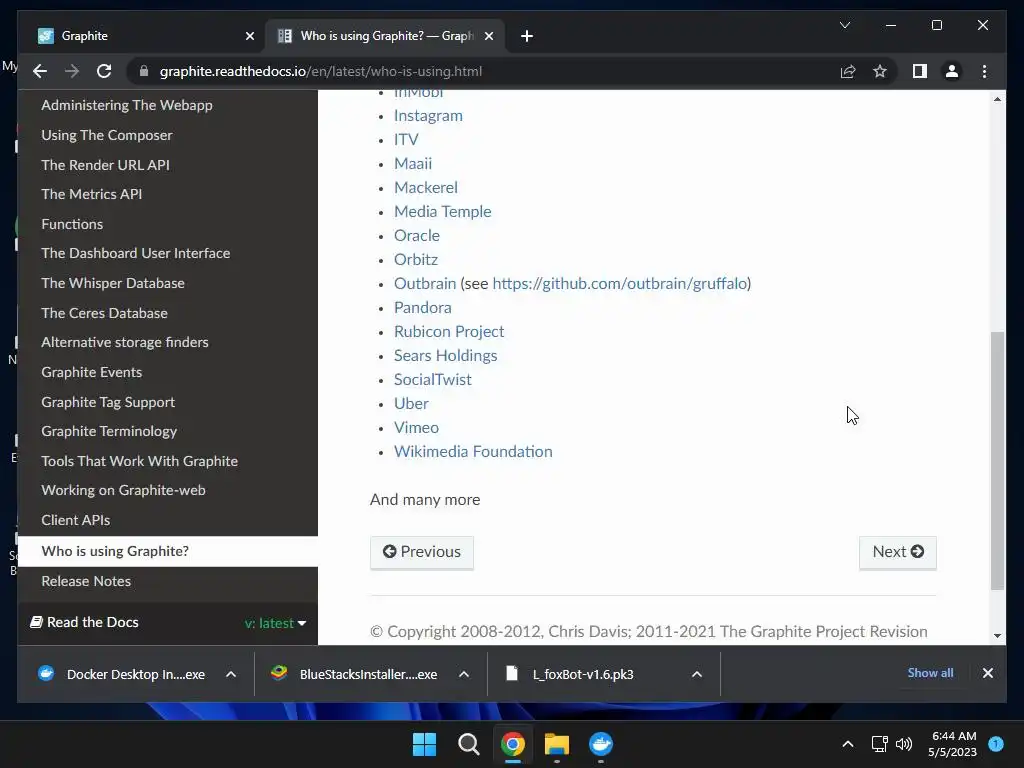
Task: Reload the page with the refresh icon
Action: click(104, 71)
